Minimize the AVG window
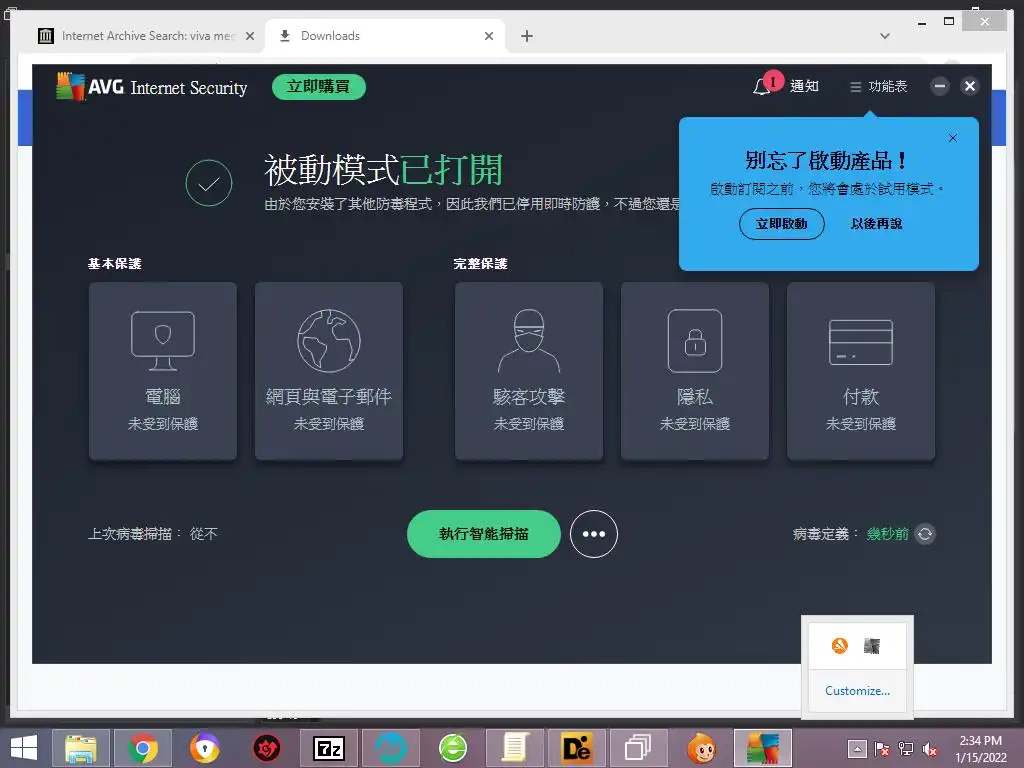Screen dimensions: 1024x768 (x=940, y=86)
